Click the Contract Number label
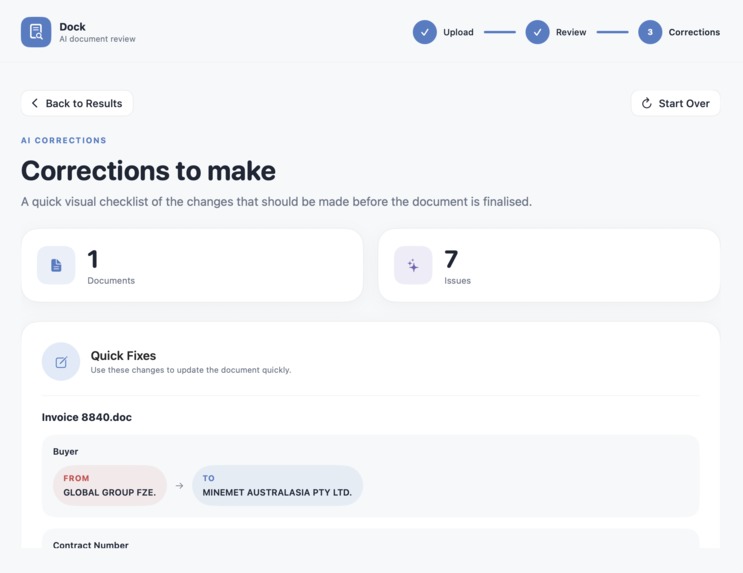Image resolution: width=743 pixels, height=573 pixels. pos(91,545)
